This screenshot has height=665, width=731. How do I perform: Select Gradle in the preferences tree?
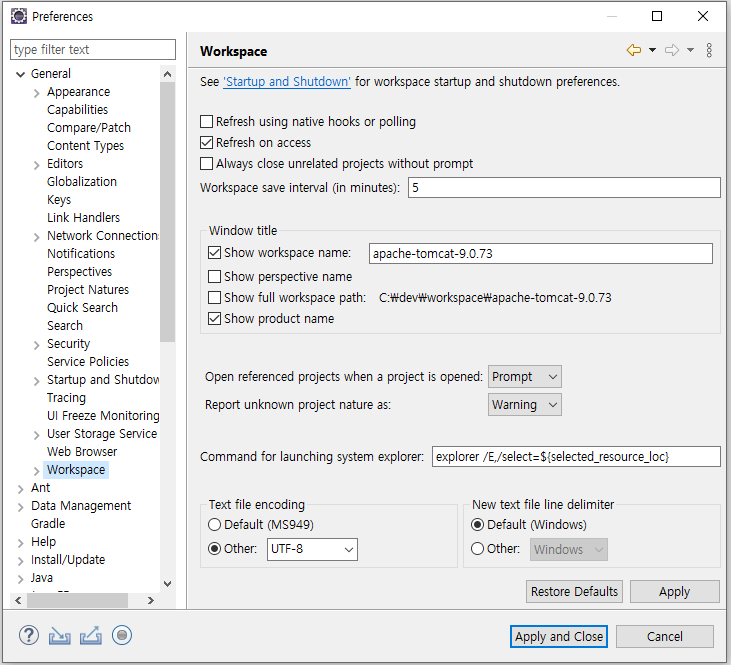pyautogui.click(x=48, y=524)
